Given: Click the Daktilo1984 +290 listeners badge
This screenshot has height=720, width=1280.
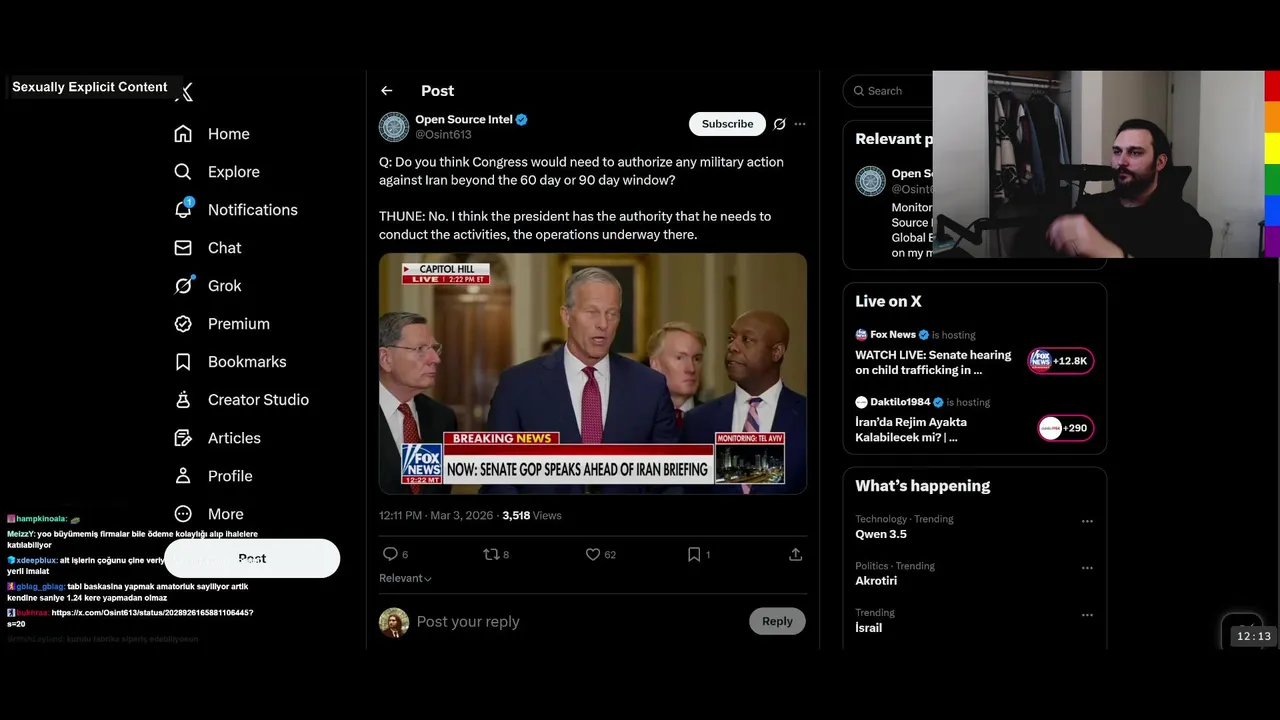Looking at the screenshot, I should coord(1066,428).
